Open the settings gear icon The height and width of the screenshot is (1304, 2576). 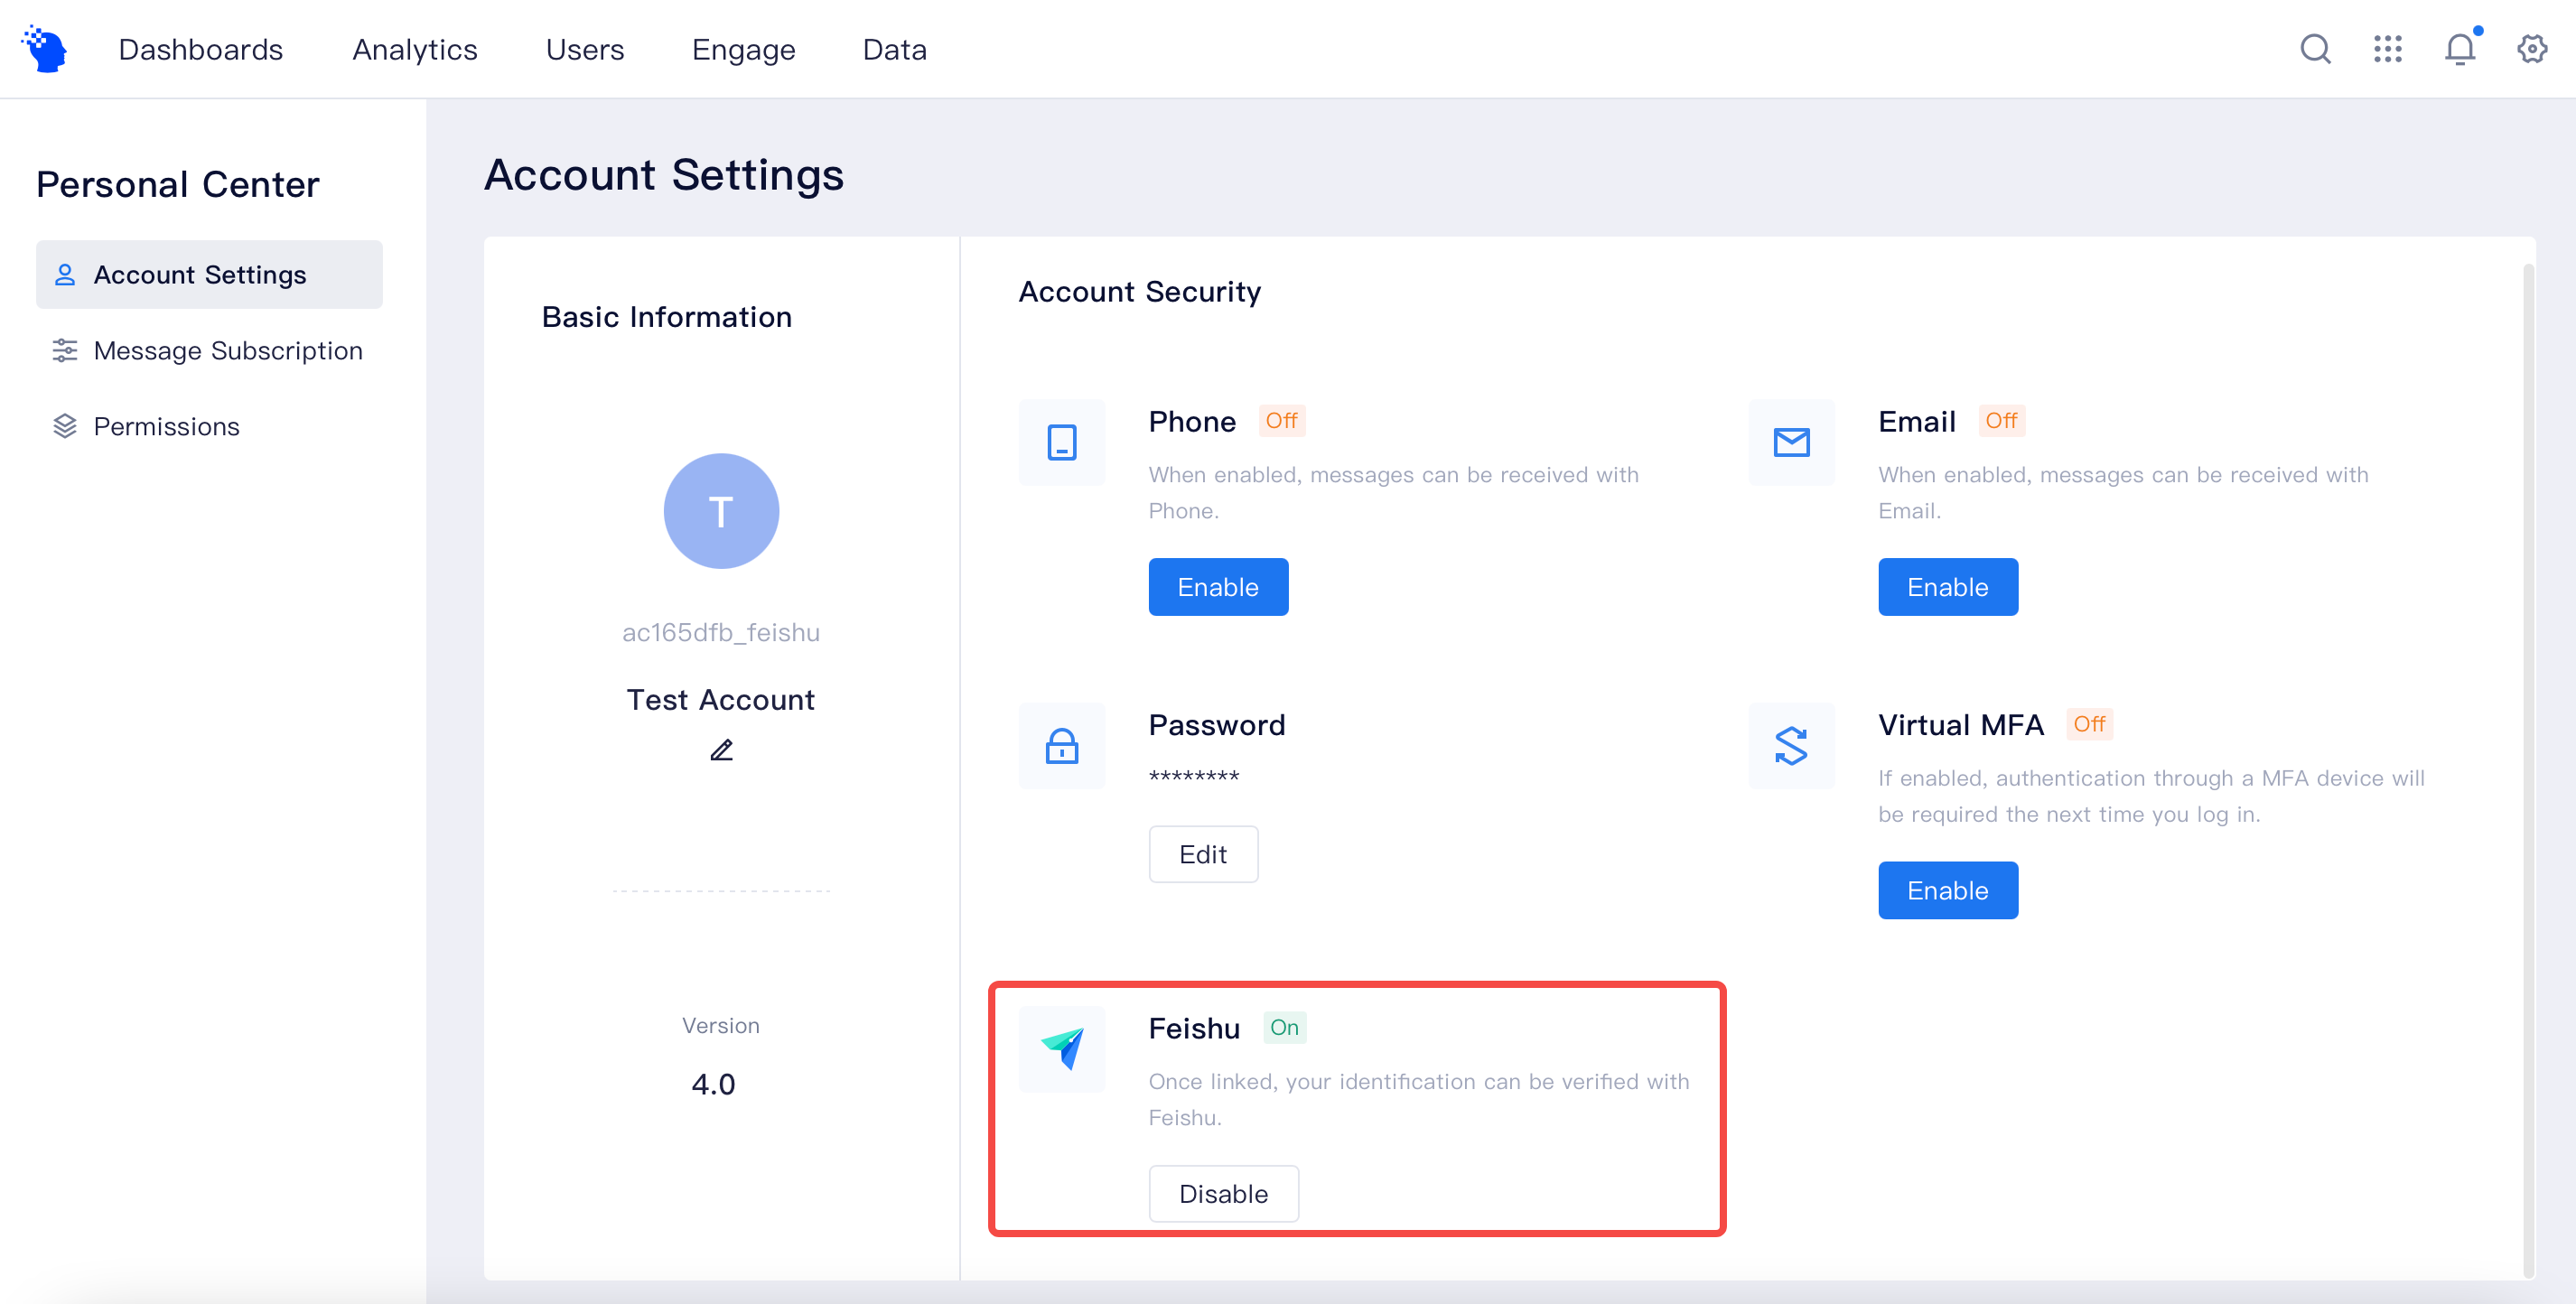click(x=2532, y=49)
